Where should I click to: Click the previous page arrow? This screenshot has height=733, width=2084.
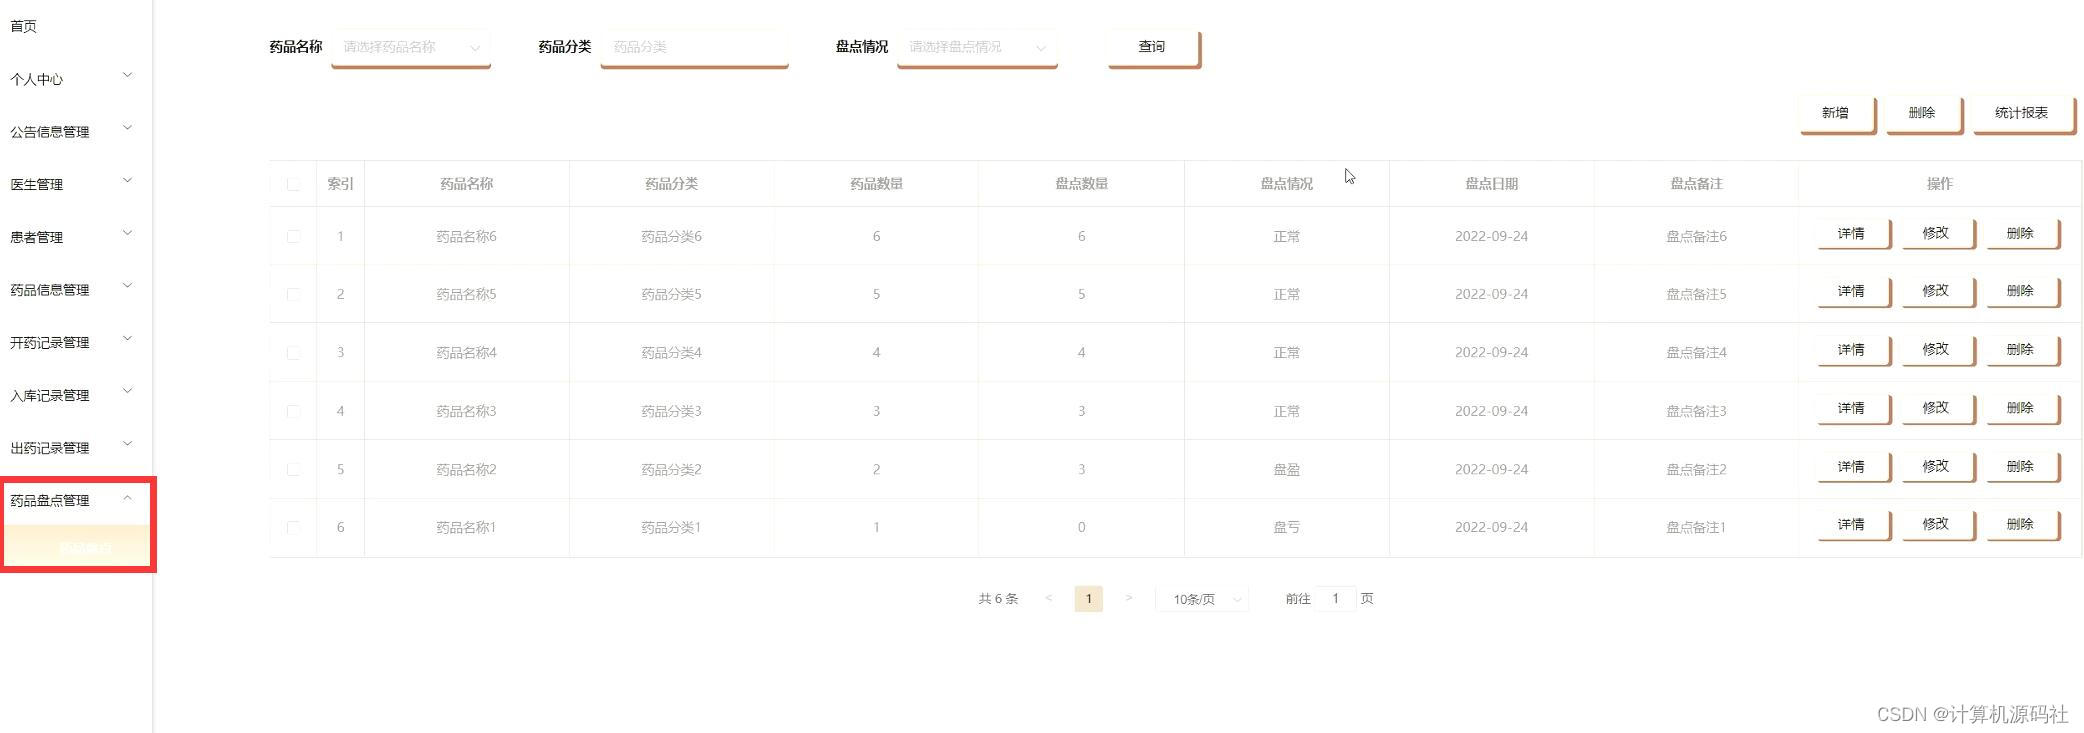click(x=1048, y=598)
